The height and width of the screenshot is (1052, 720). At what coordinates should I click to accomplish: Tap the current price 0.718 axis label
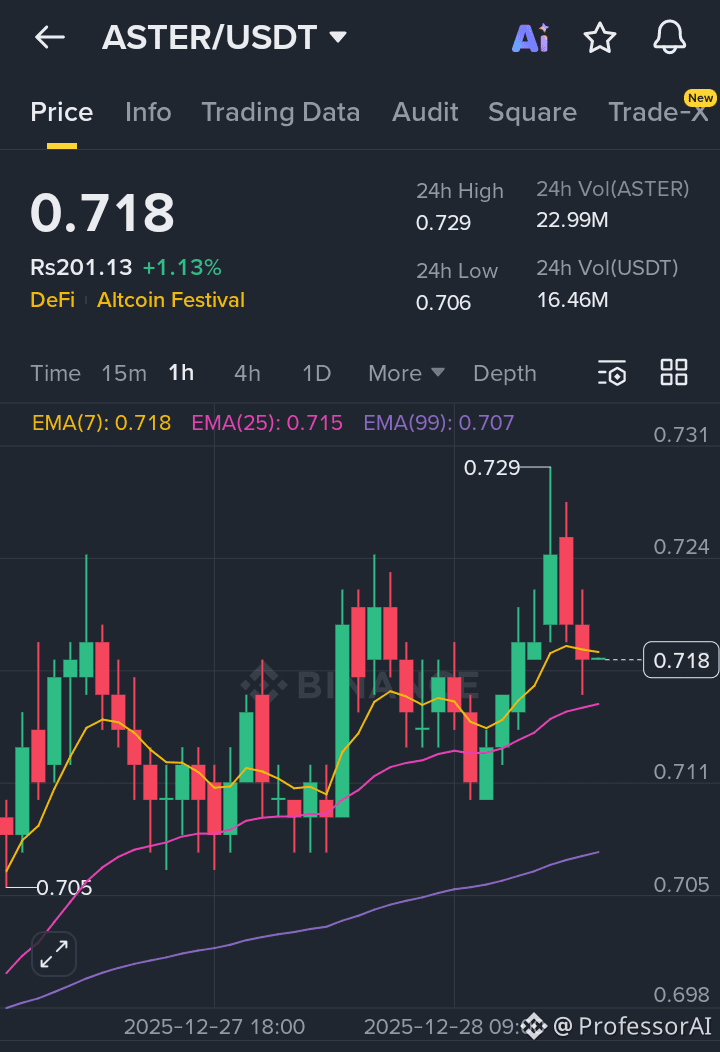pos(681,660)
